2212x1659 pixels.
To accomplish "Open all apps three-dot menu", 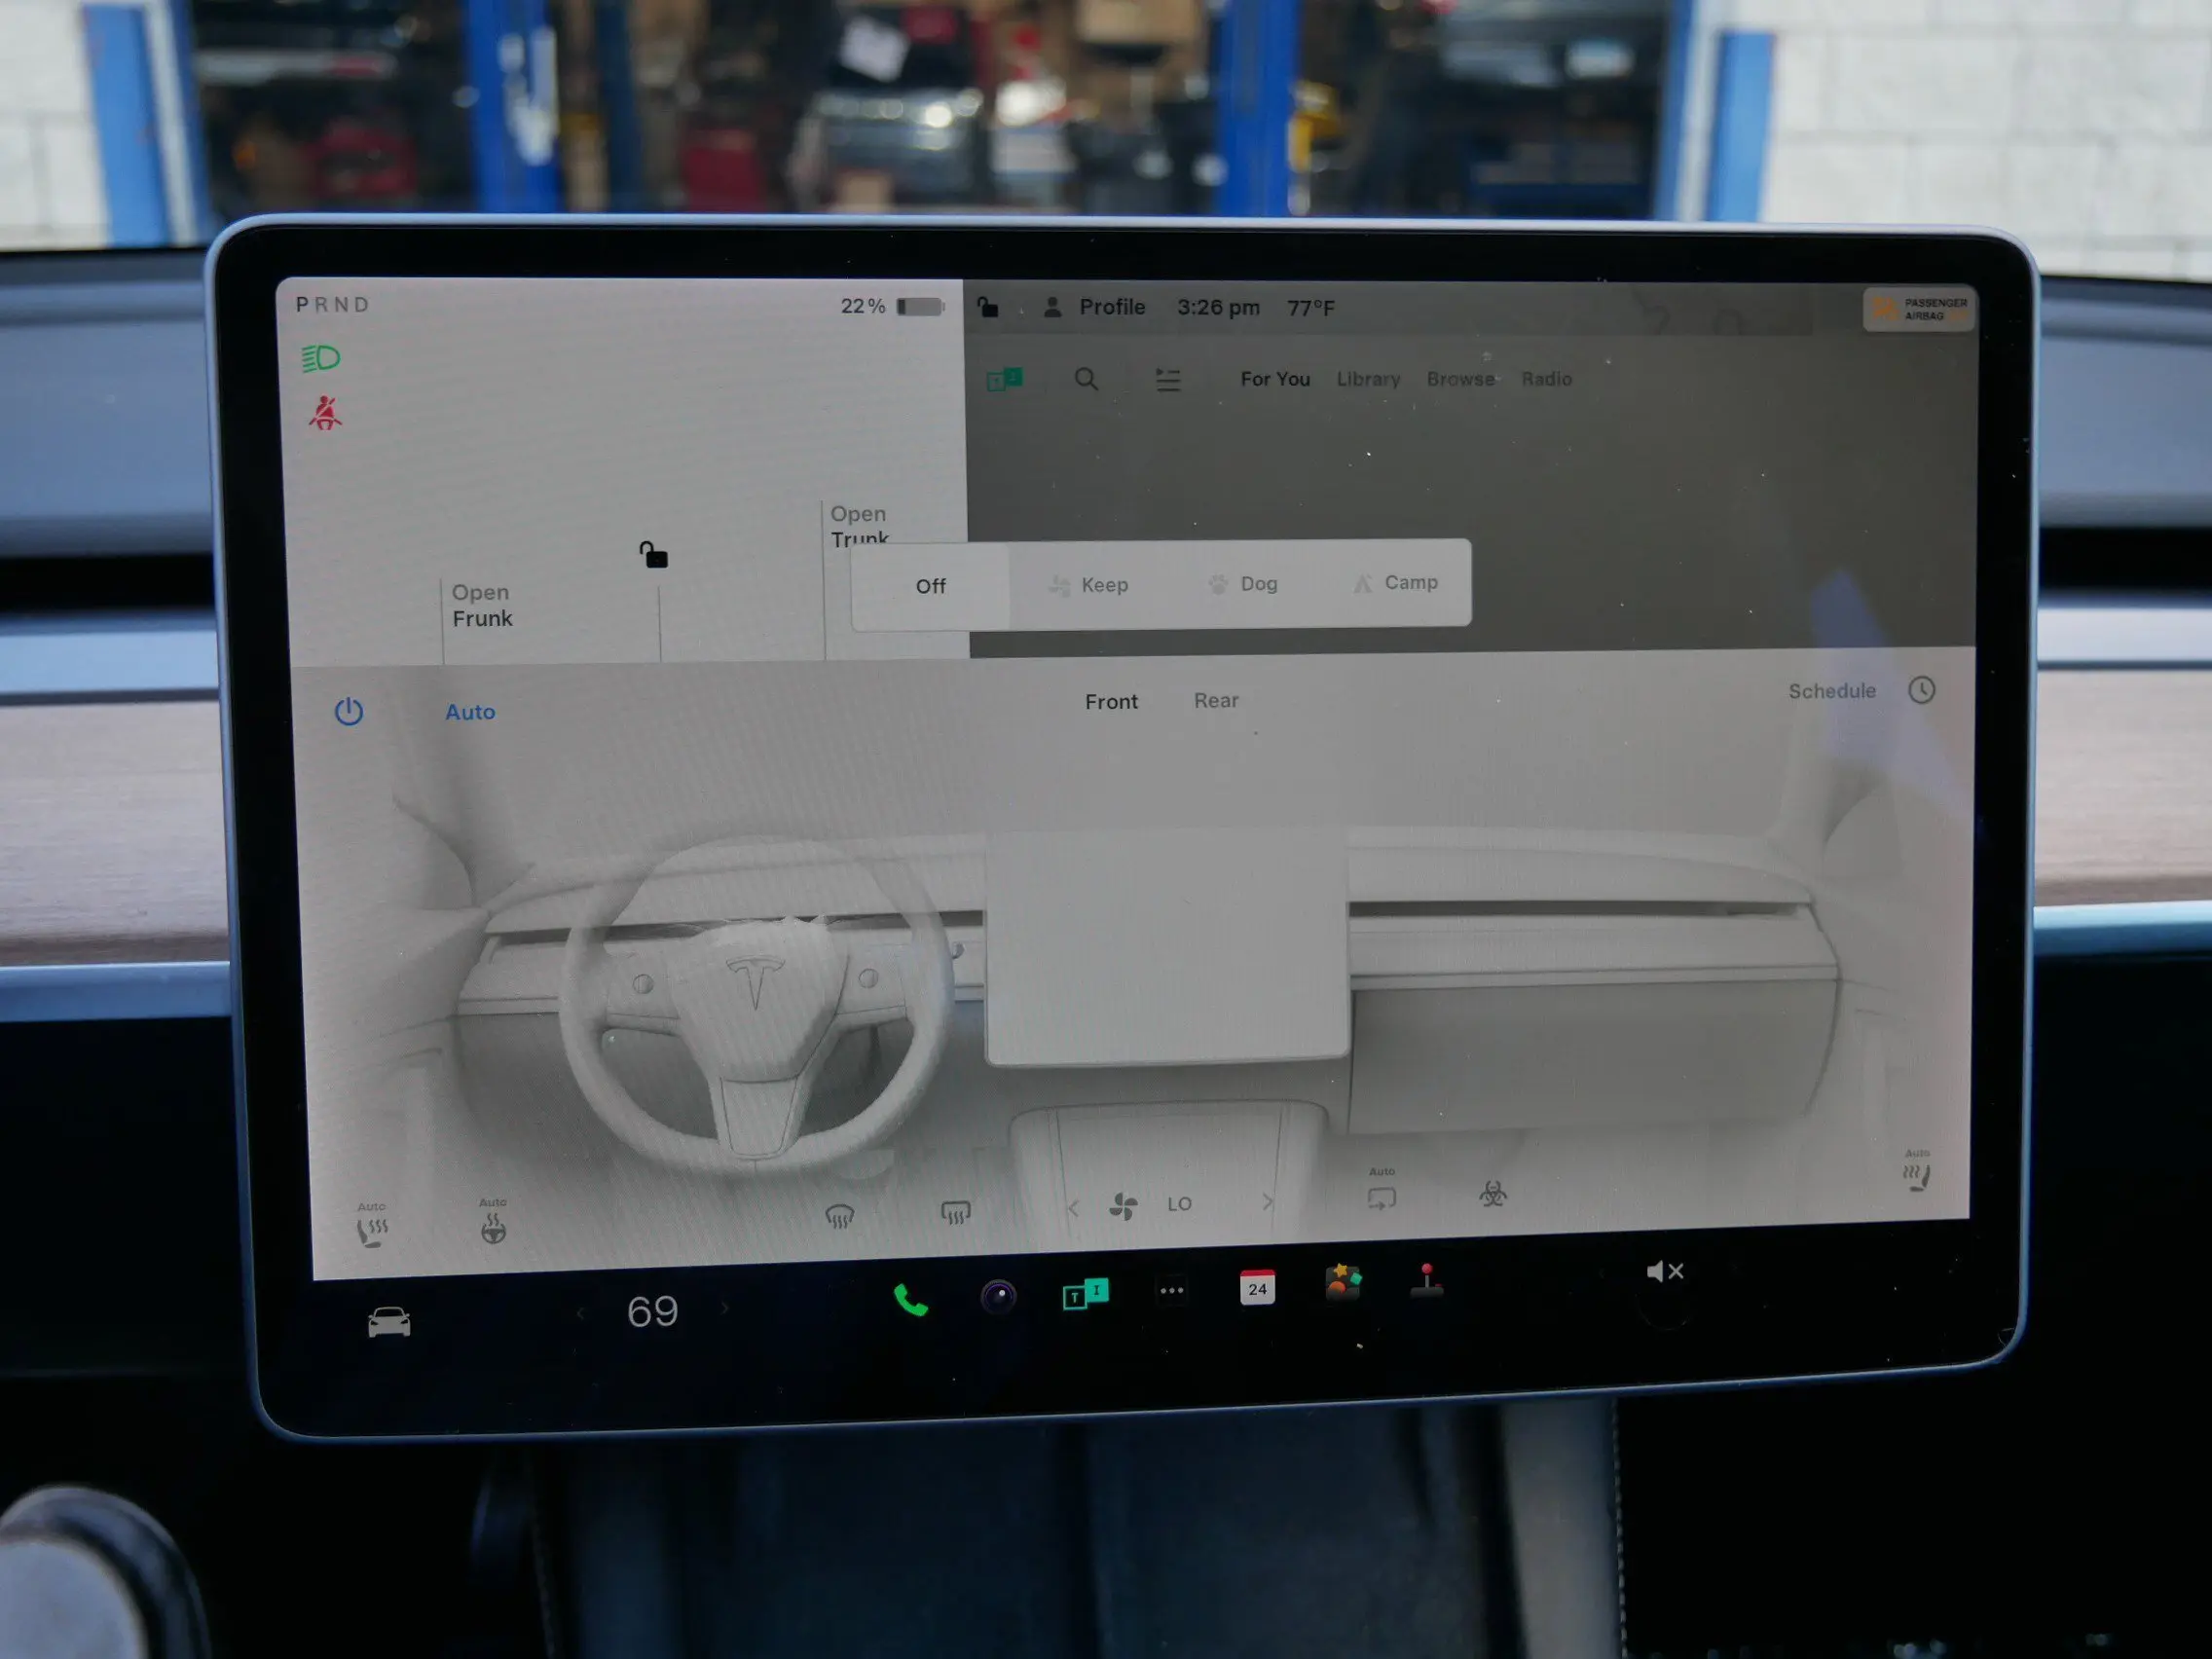I will [1171, 1291].
